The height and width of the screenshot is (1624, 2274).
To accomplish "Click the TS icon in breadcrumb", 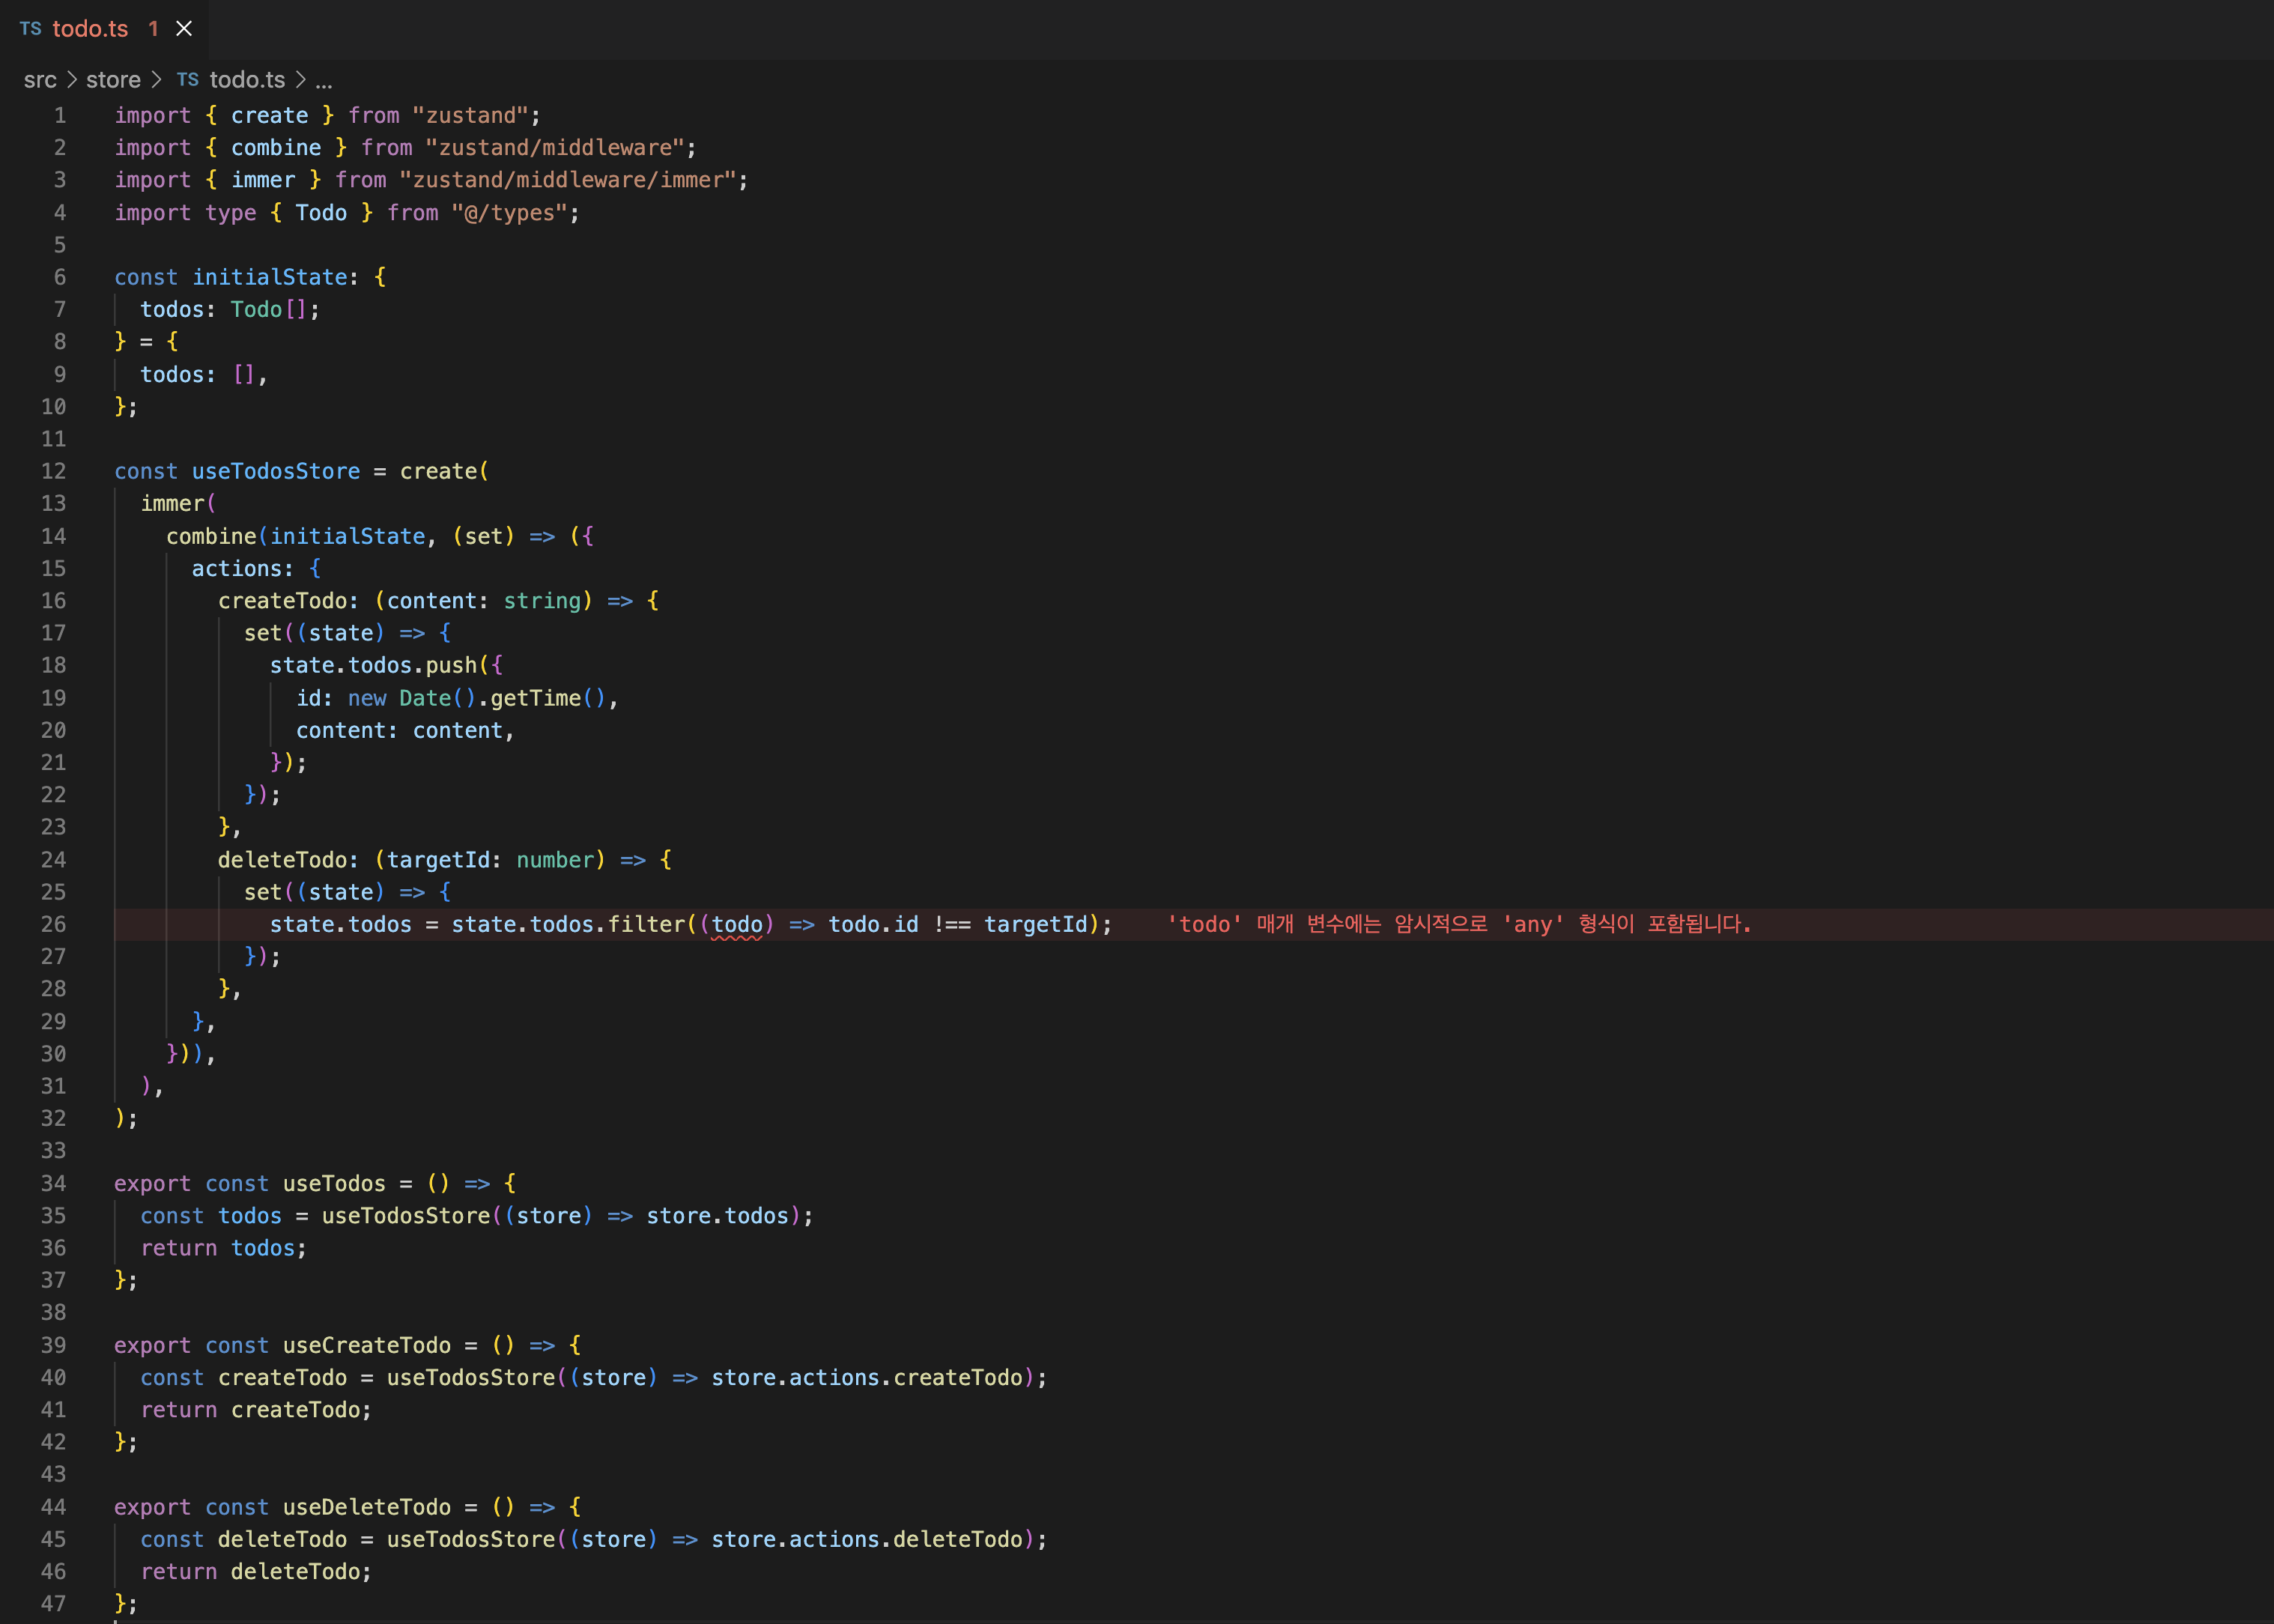I will point(188,80).
